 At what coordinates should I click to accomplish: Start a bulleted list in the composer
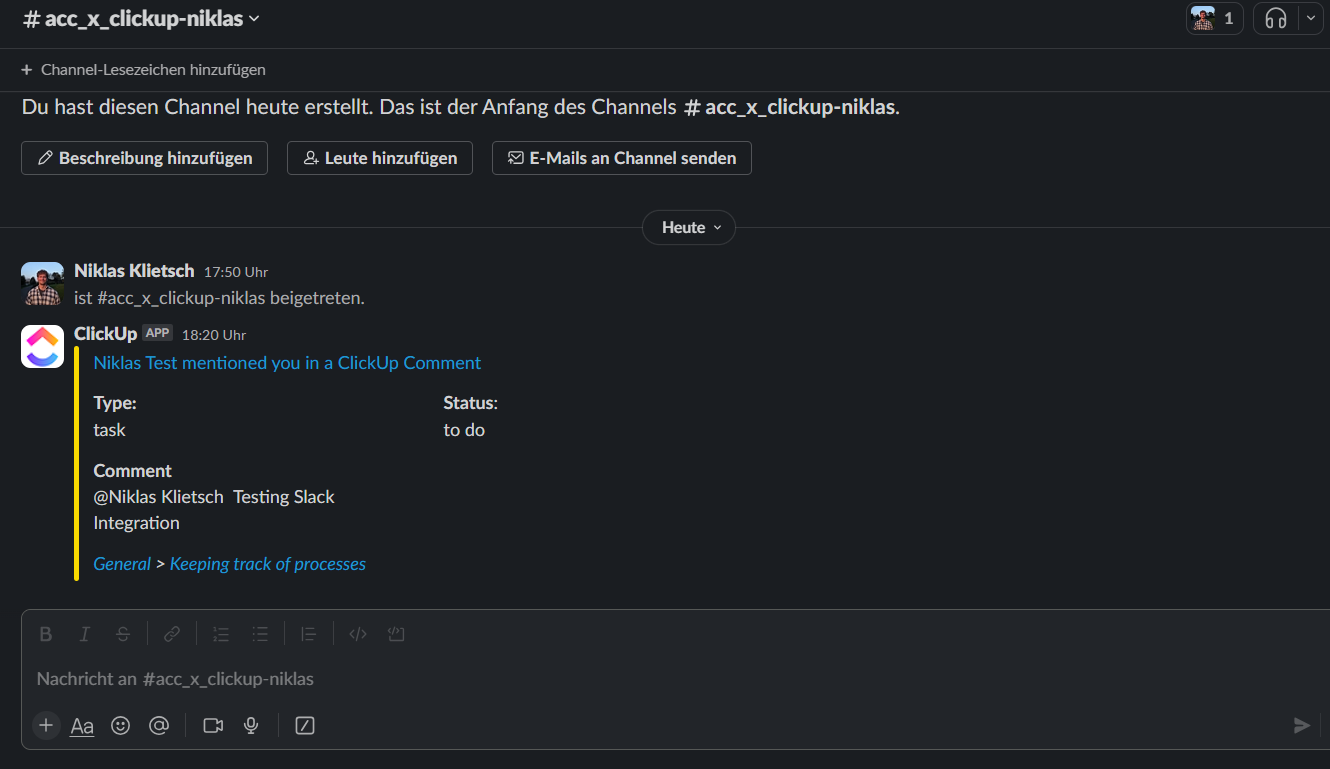(260, 634)
